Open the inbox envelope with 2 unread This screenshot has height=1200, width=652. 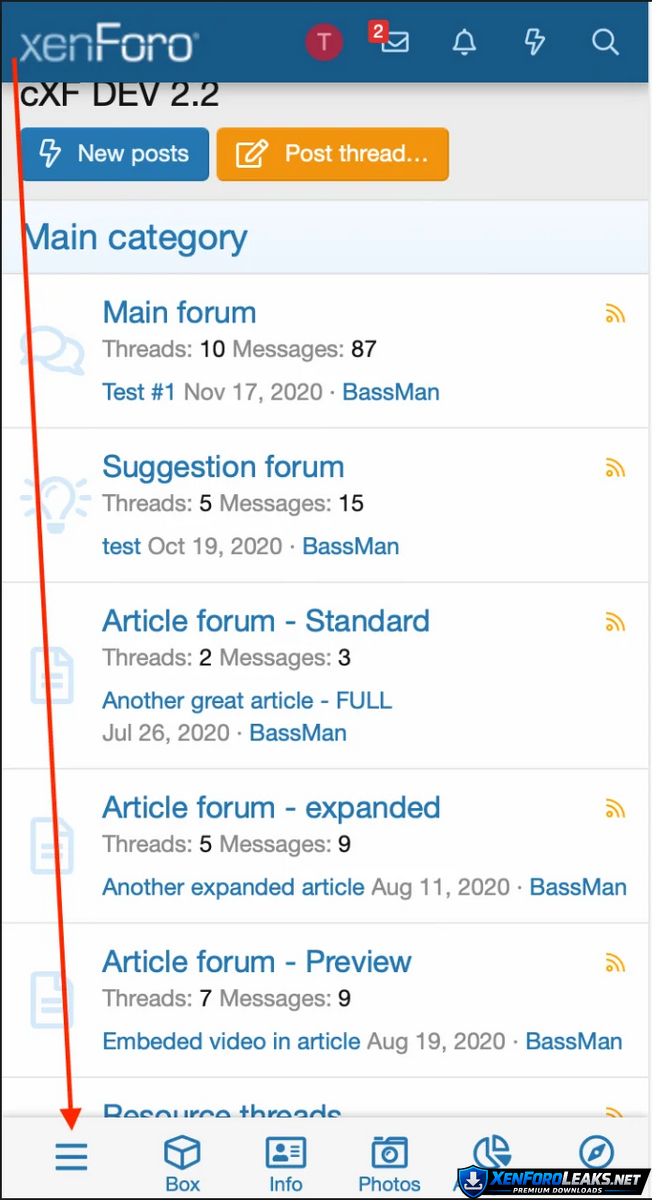[x=394, y=42]
